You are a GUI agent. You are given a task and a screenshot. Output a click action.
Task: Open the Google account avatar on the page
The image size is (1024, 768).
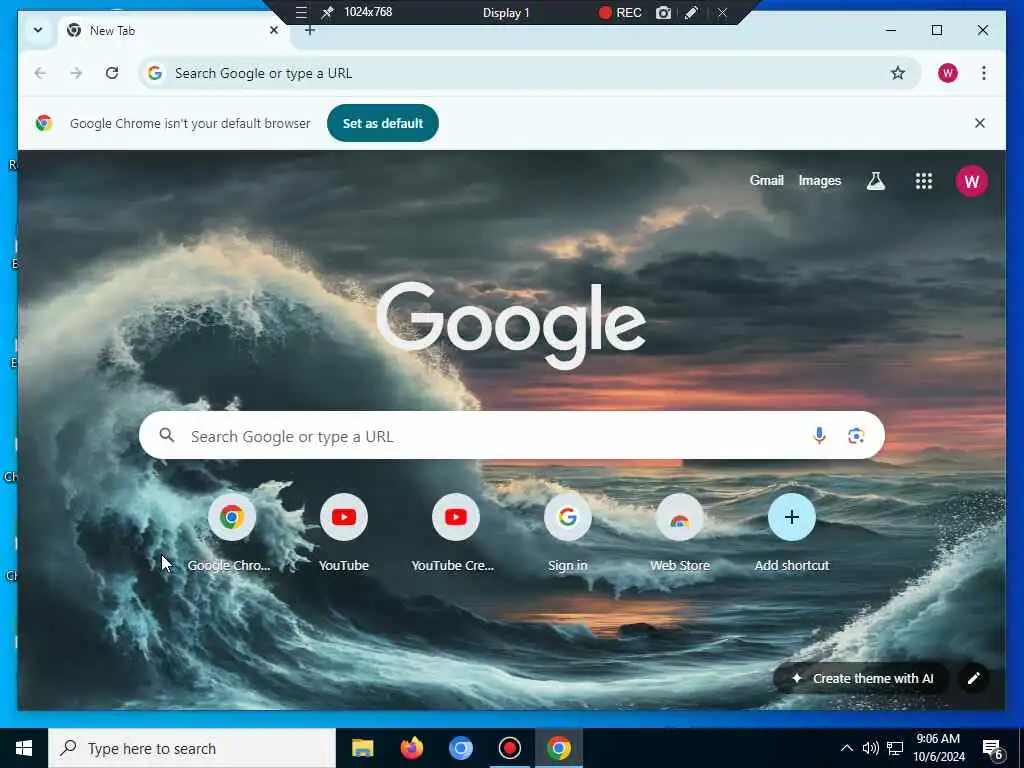click(972, 181)
